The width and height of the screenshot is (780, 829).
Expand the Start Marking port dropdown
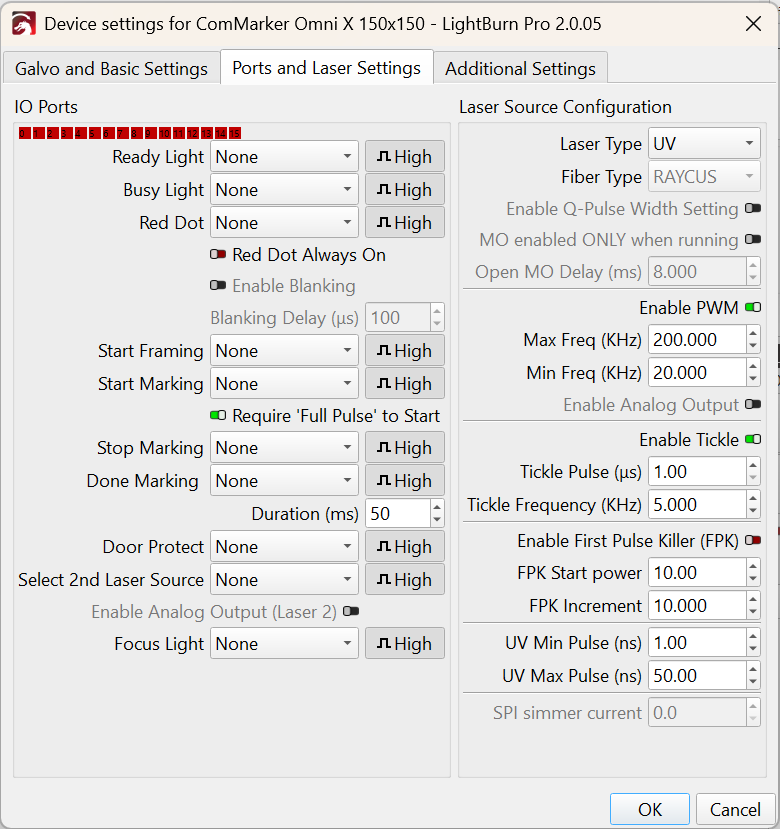(284, 384)
